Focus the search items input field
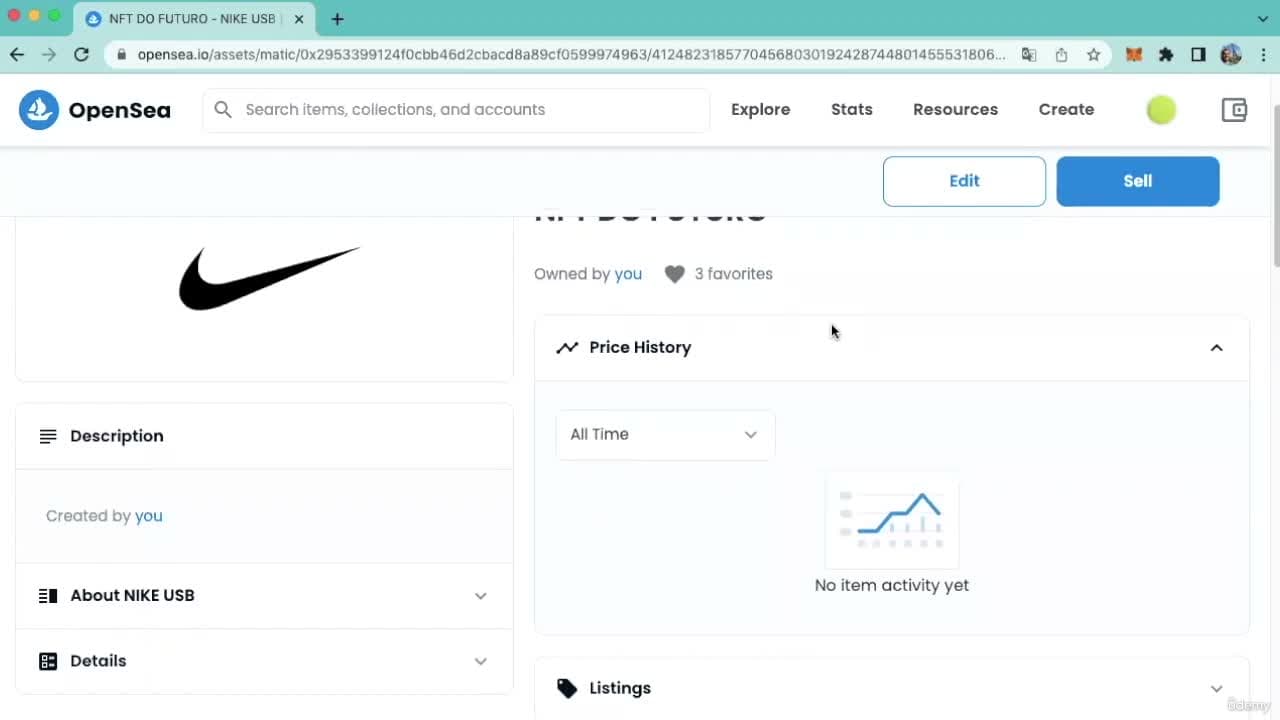The width and height of the screenshot is (1280, 720). click(x=456, y=110)
